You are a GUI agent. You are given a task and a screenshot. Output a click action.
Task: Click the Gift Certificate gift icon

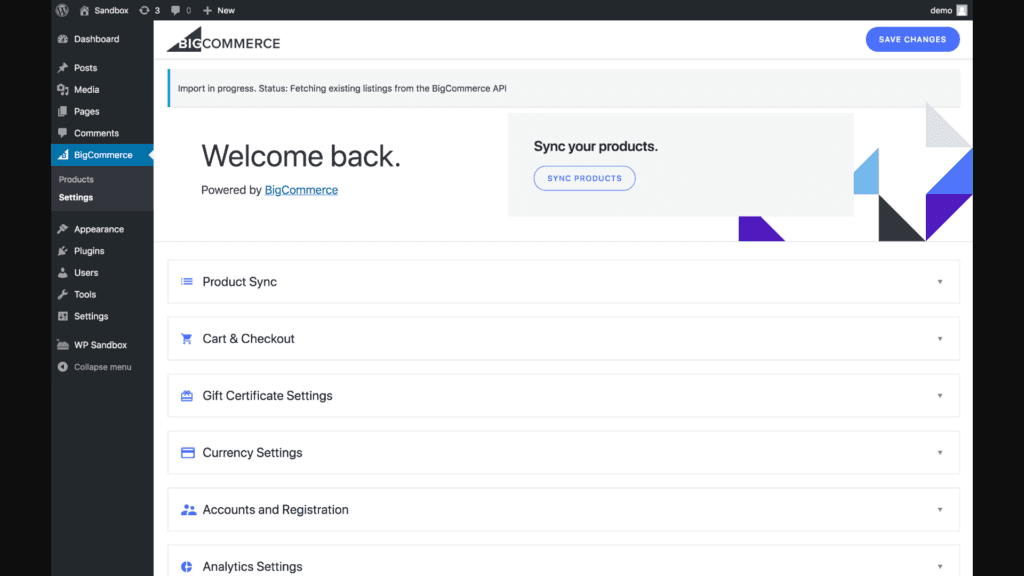click(x=187, y=396)
